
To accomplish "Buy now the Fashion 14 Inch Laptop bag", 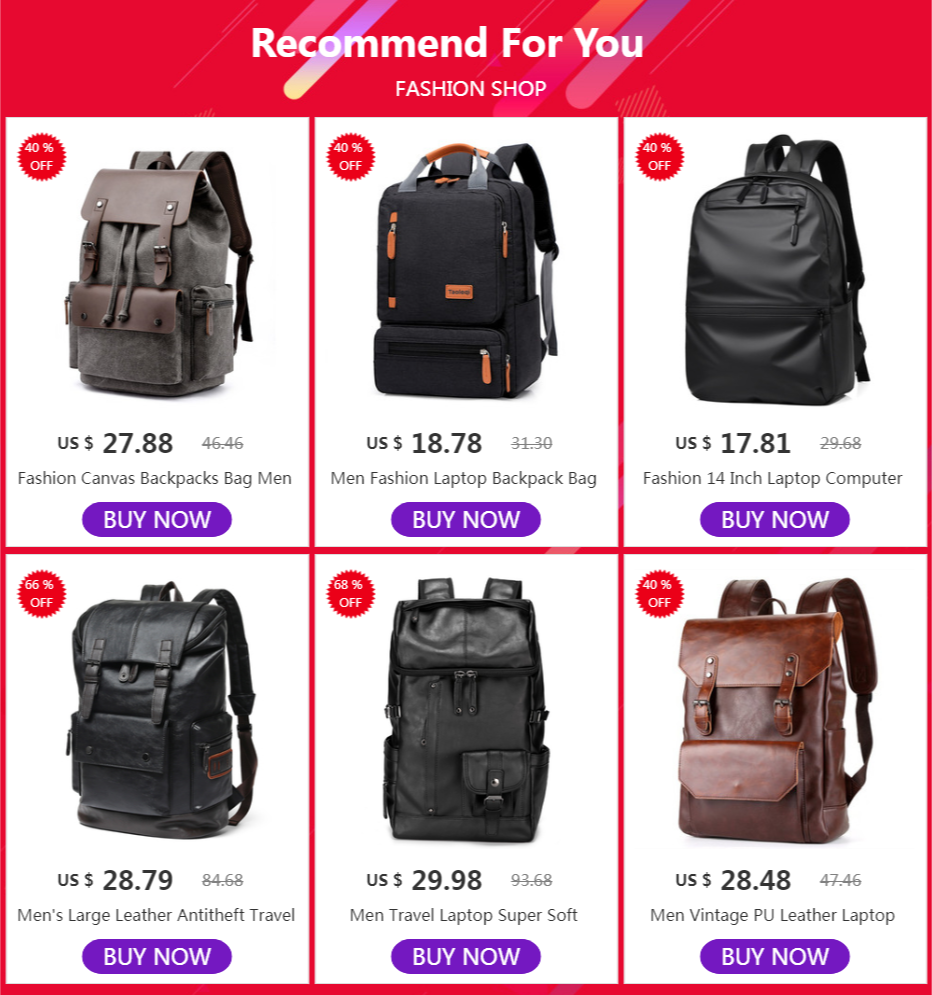I will coord(775,520).
